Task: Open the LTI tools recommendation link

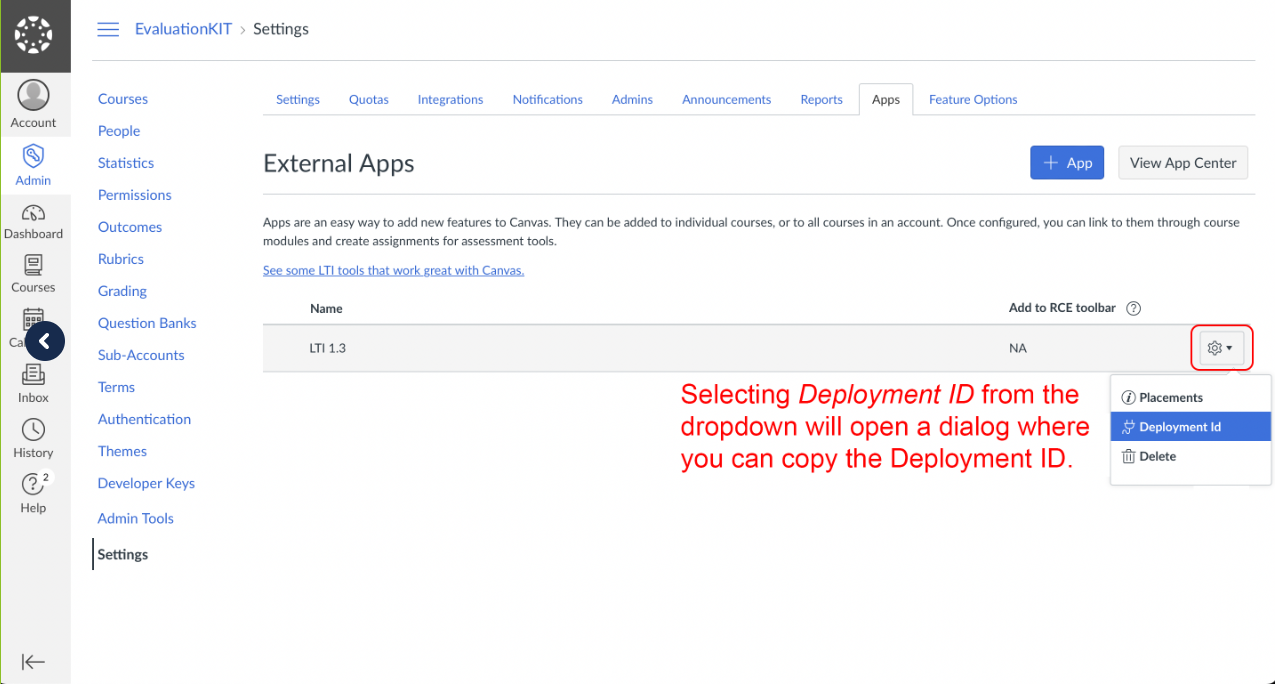Action: point(393,270)
